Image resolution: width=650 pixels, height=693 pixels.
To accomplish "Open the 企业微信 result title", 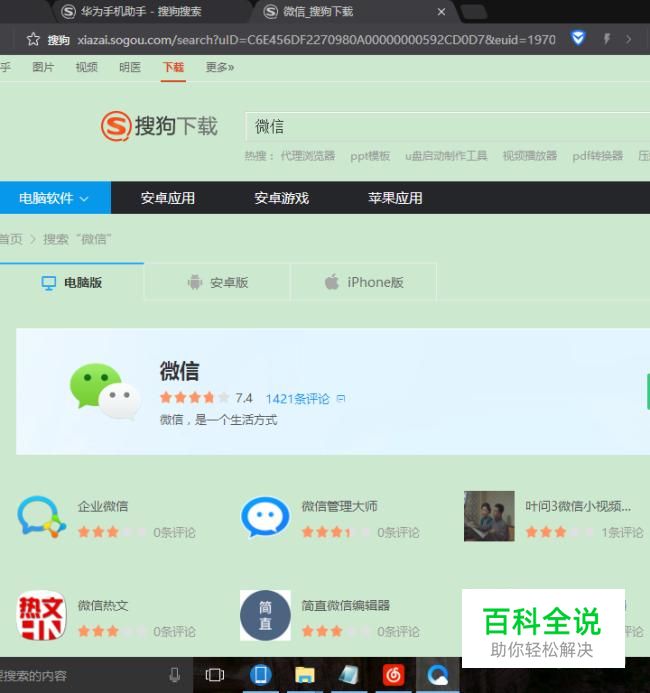I will [103, 506].
